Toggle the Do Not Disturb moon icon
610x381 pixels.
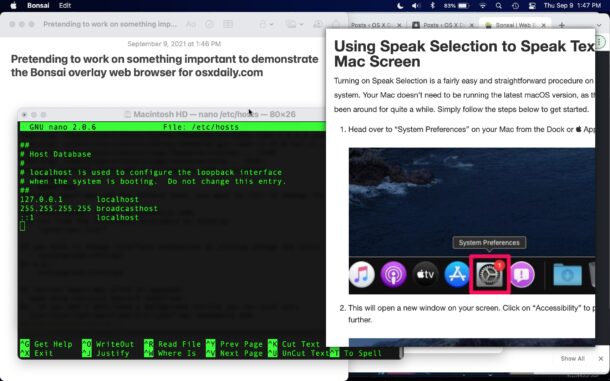400,5
